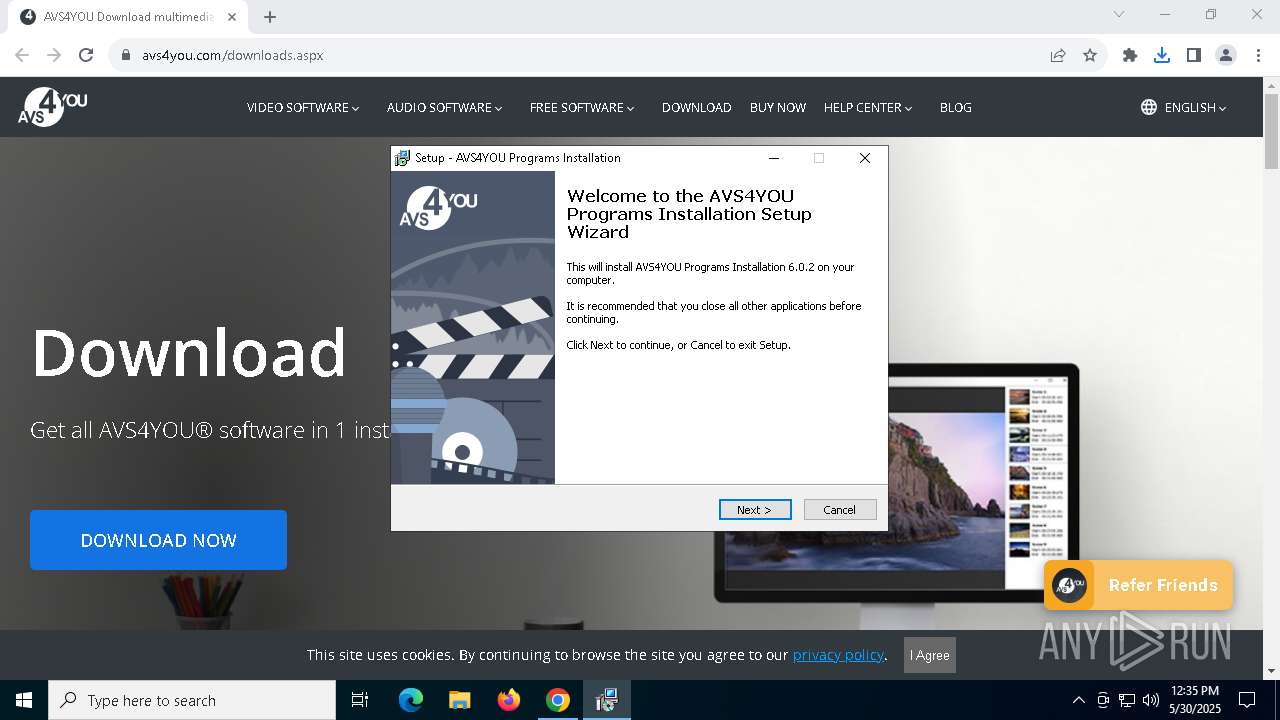Click the Chrome tab search chevron
Screen dimensions: 1280x720
[1119, 14]
